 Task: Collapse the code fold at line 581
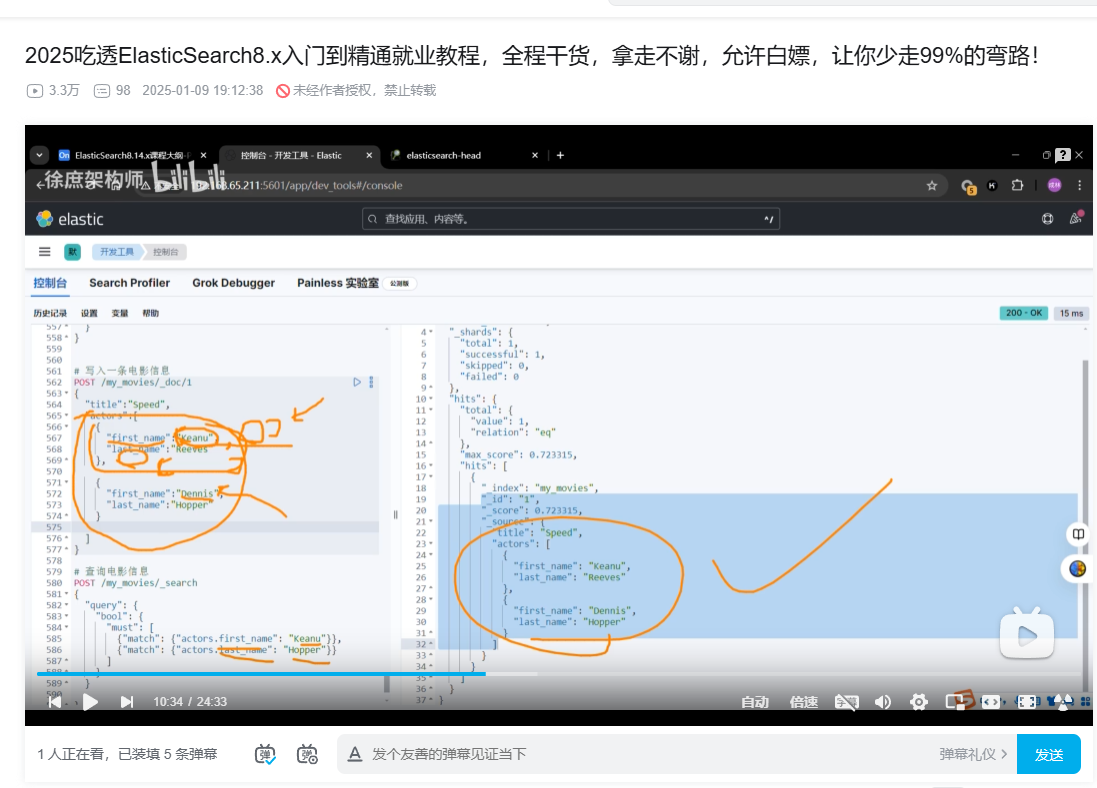[x=66, y=594]
